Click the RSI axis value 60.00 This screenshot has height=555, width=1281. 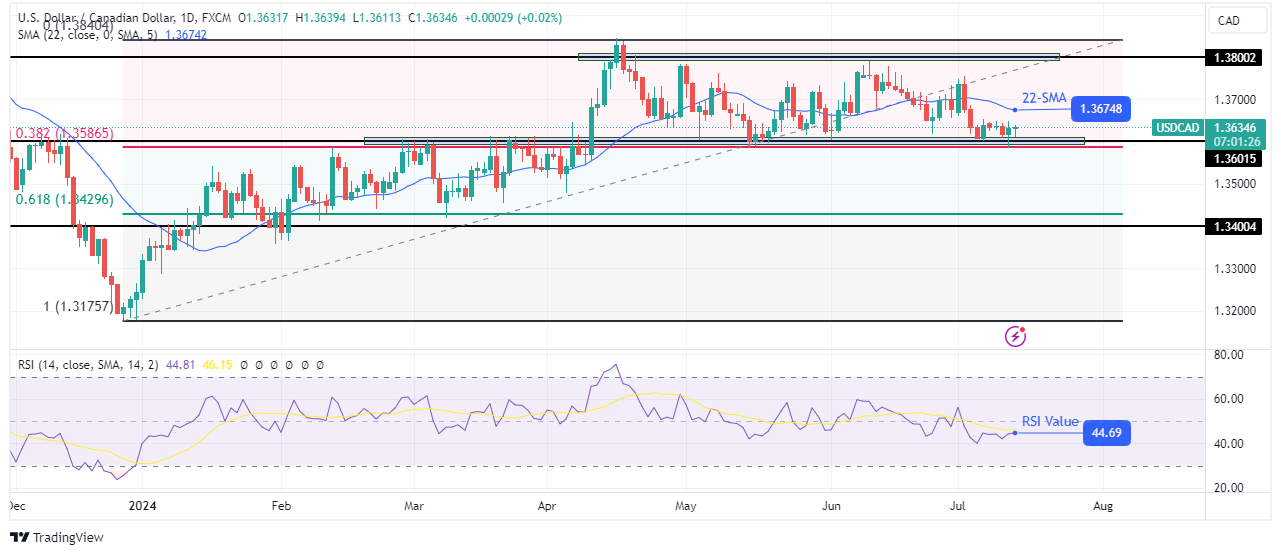1228,399
